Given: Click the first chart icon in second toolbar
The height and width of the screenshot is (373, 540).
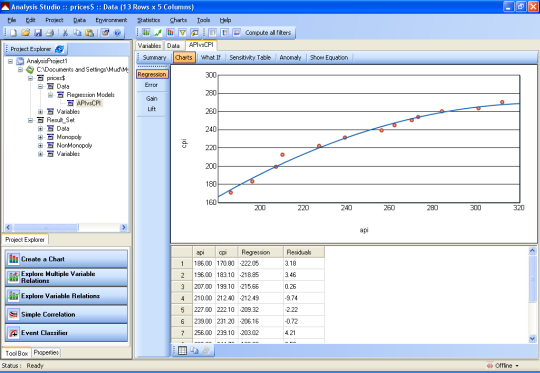Looking at the screenshot, I should click(146, 33).
